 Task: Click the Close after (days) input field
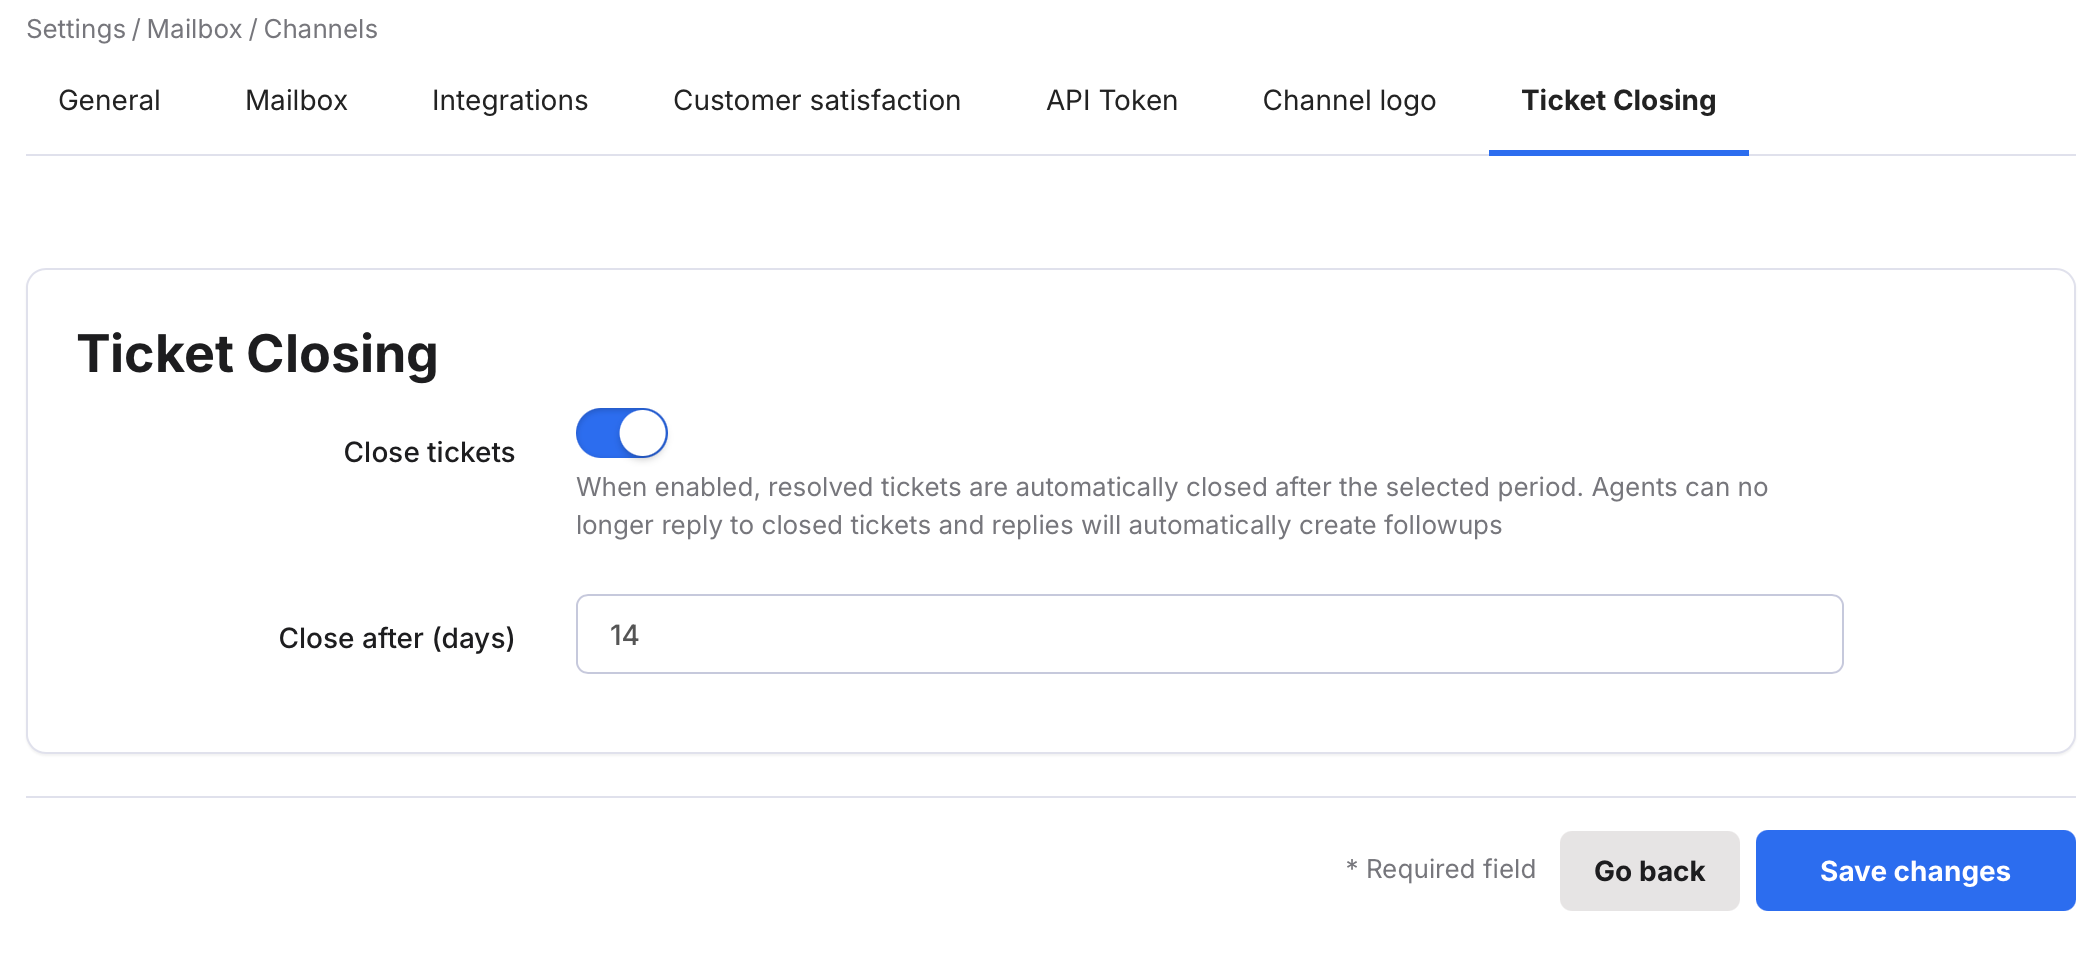[1209, 634]
